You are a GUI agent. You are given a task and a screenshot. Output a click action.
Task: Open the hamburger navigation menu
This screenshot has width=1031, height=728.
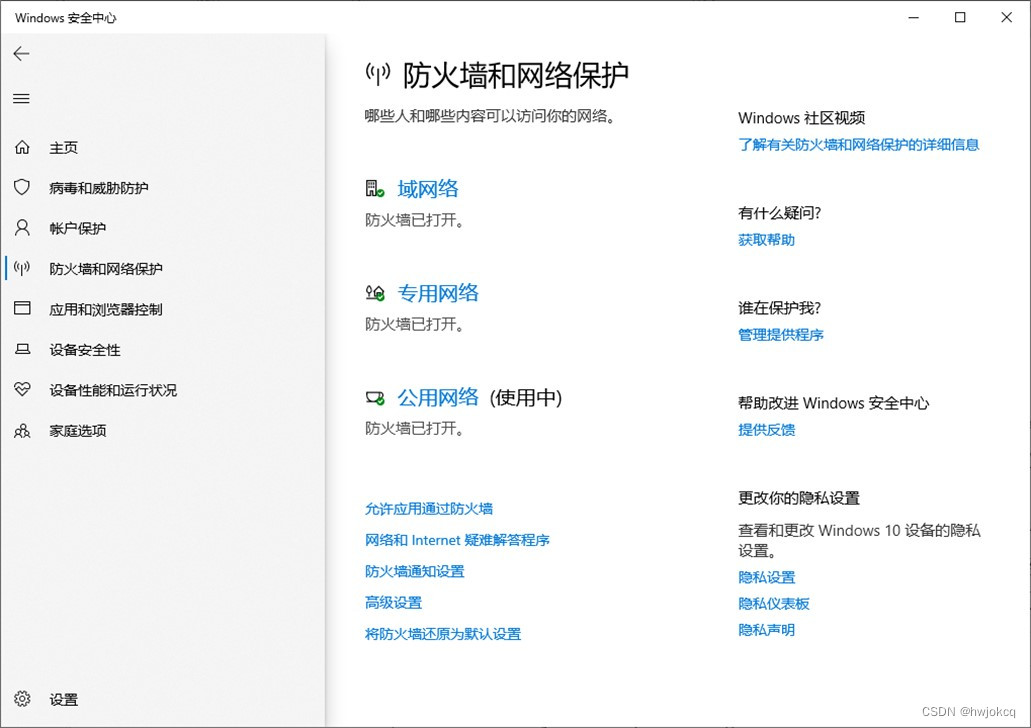(22, 99)
